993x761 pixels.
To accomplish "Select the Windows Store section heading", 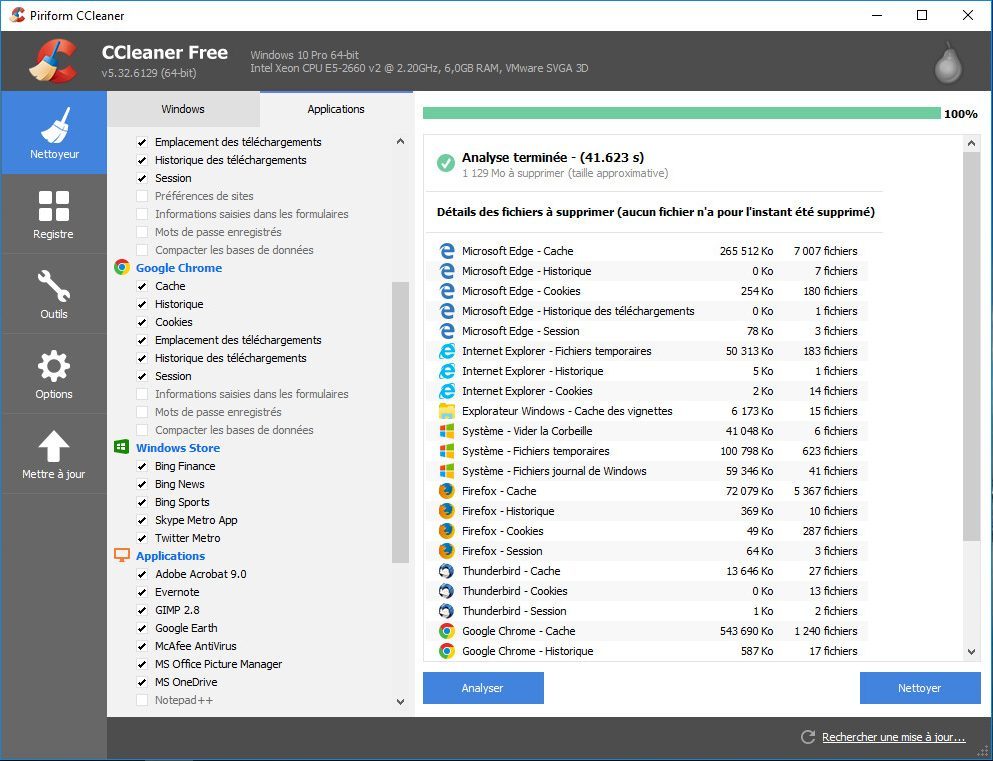I will click(x=178, y=448).
